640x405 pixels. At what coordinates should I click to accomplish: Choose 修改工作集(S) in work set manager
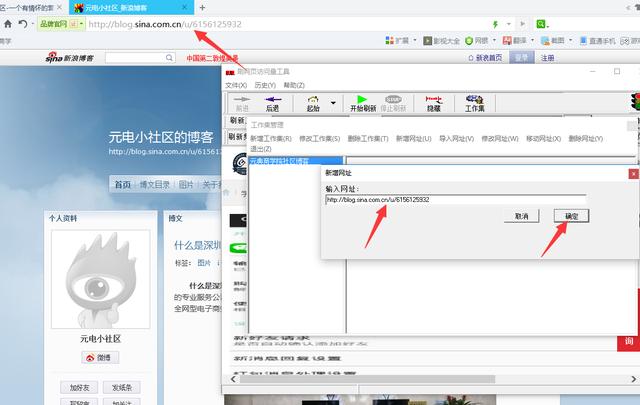pos(320,139)
